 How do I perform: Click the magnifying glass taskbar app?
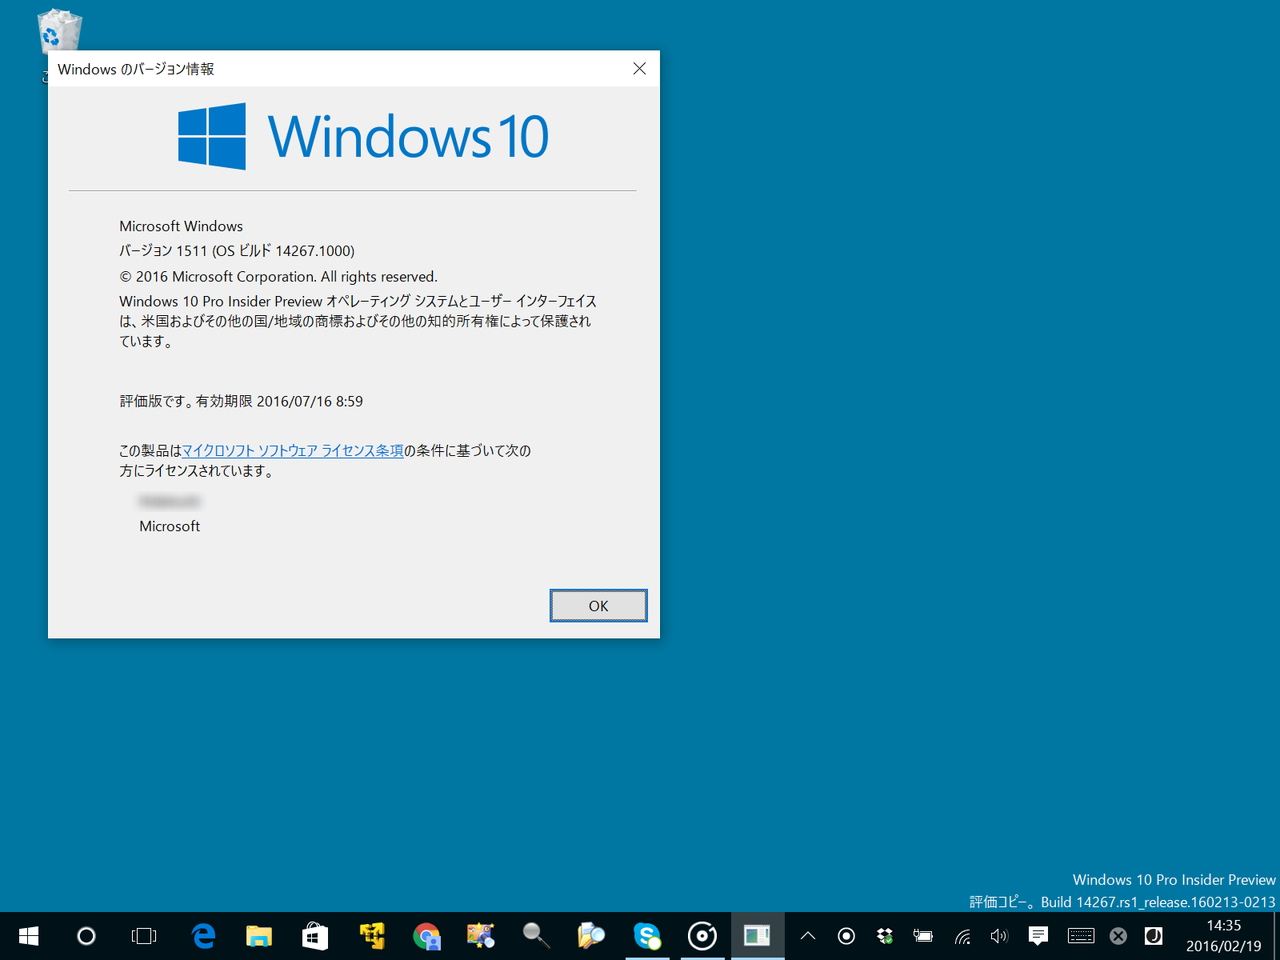click(x=536, y=936)
